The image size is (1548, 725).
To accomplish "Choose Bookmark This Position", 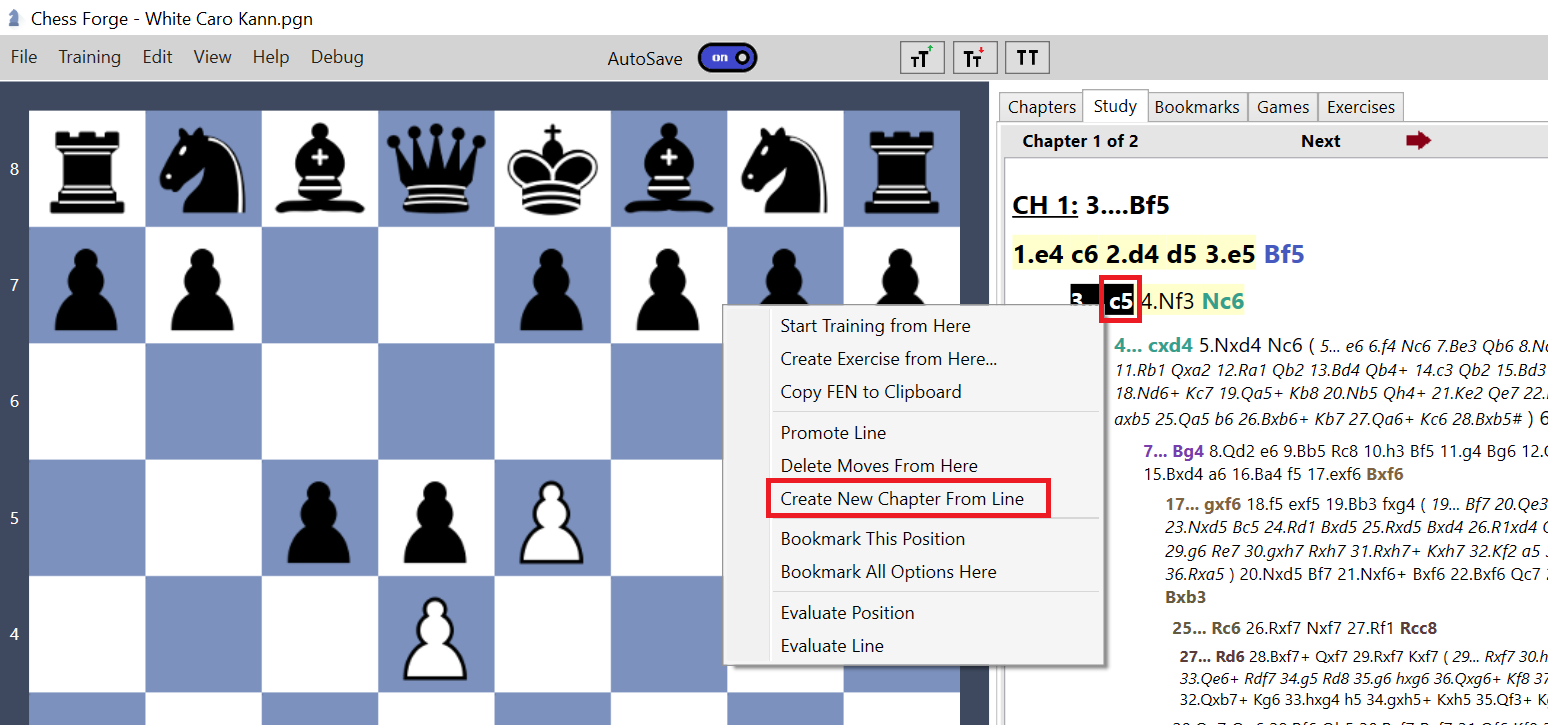I will (x=872, y=538).
